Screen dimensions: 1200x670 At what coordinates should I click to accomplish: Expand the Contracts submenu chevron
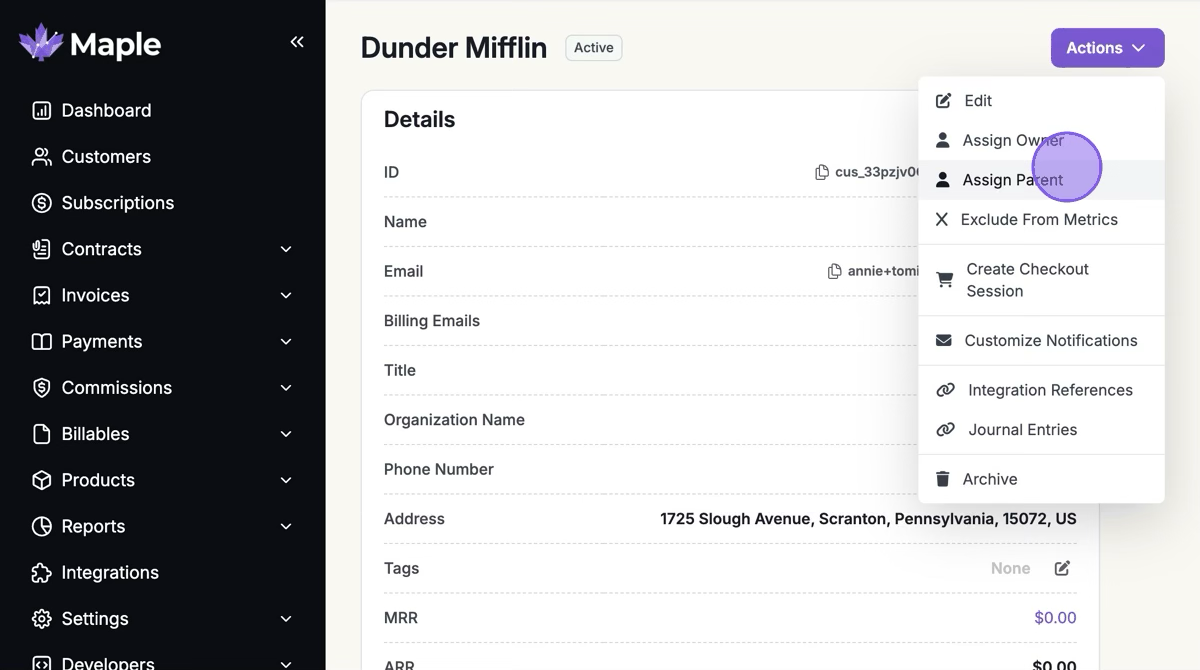(286, 249)
